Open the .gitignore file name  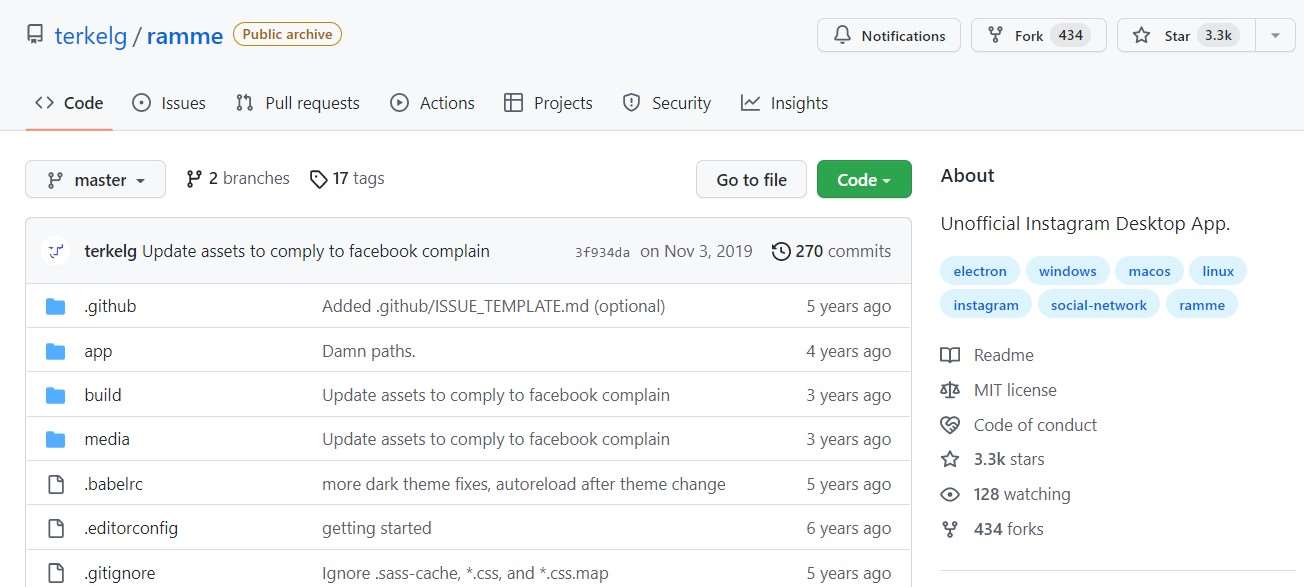point(120,573)
